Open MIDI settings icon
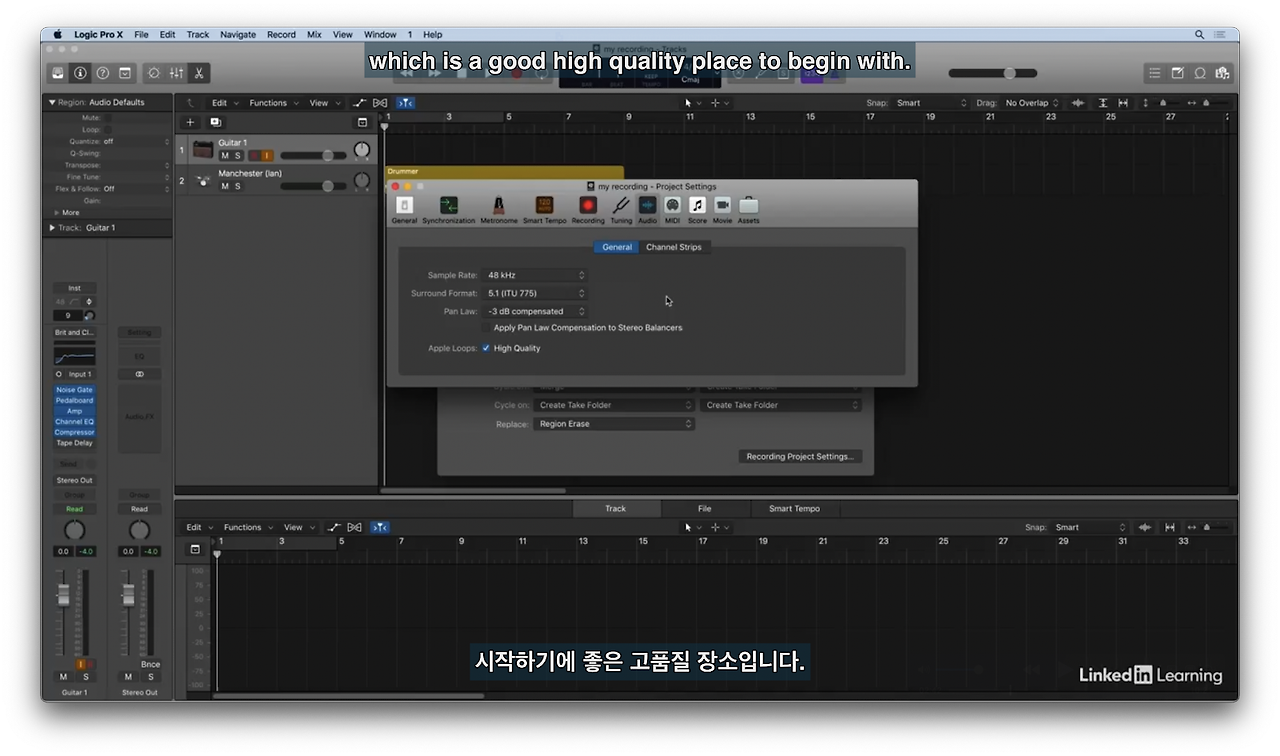The image size is (1280, 756). tap(672, 209)
